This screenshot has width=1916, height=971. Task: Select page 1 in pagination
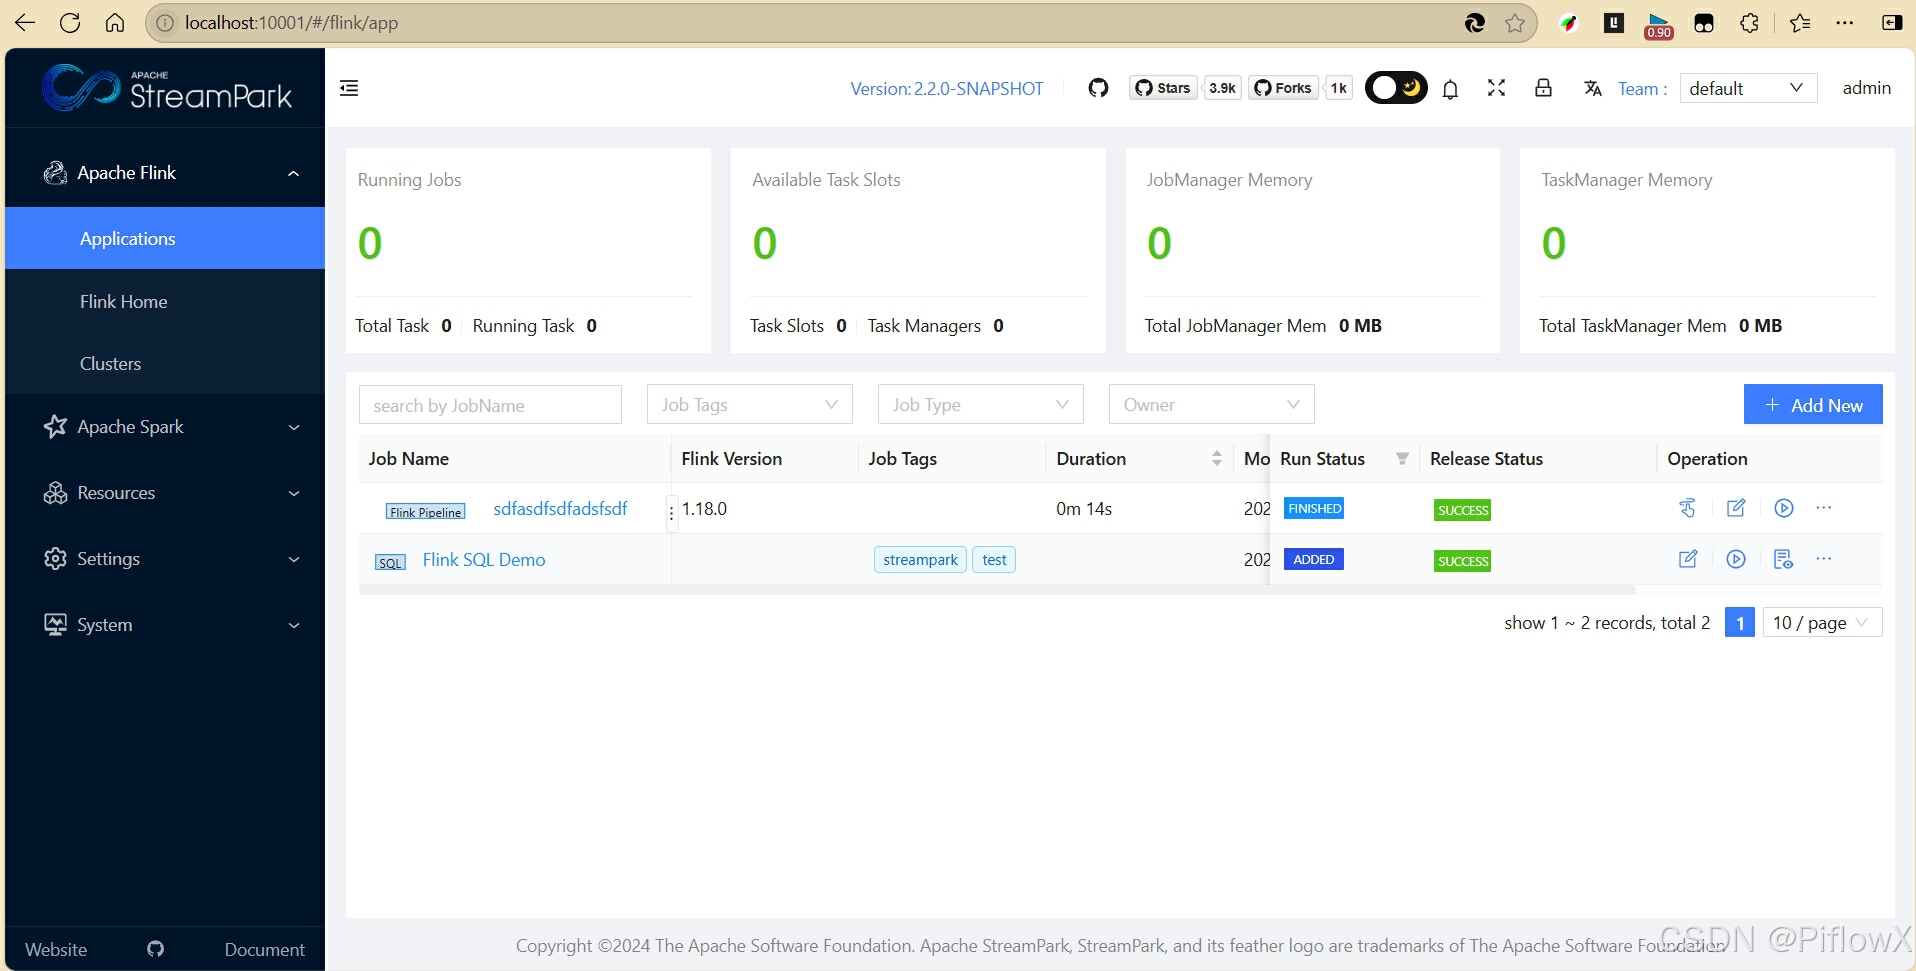(1739, 622)
